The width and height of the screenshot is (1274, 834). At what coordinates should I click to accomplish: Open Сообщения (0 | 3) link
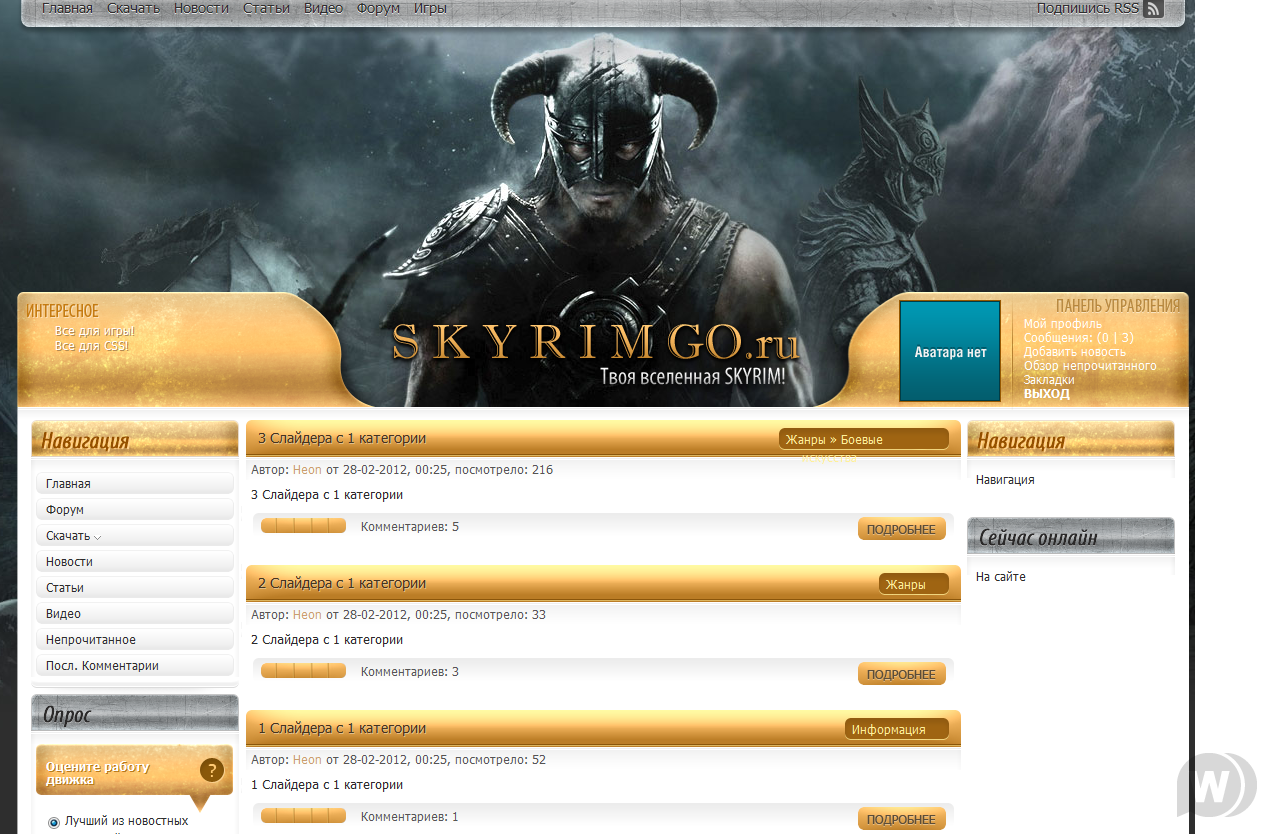[x=1078, y=338]
